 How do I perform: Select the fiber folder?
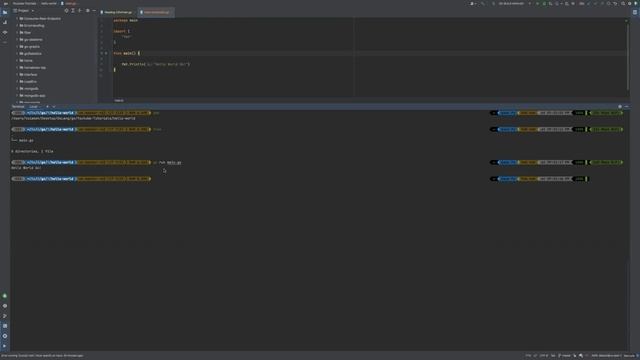[x=25, y=32]
